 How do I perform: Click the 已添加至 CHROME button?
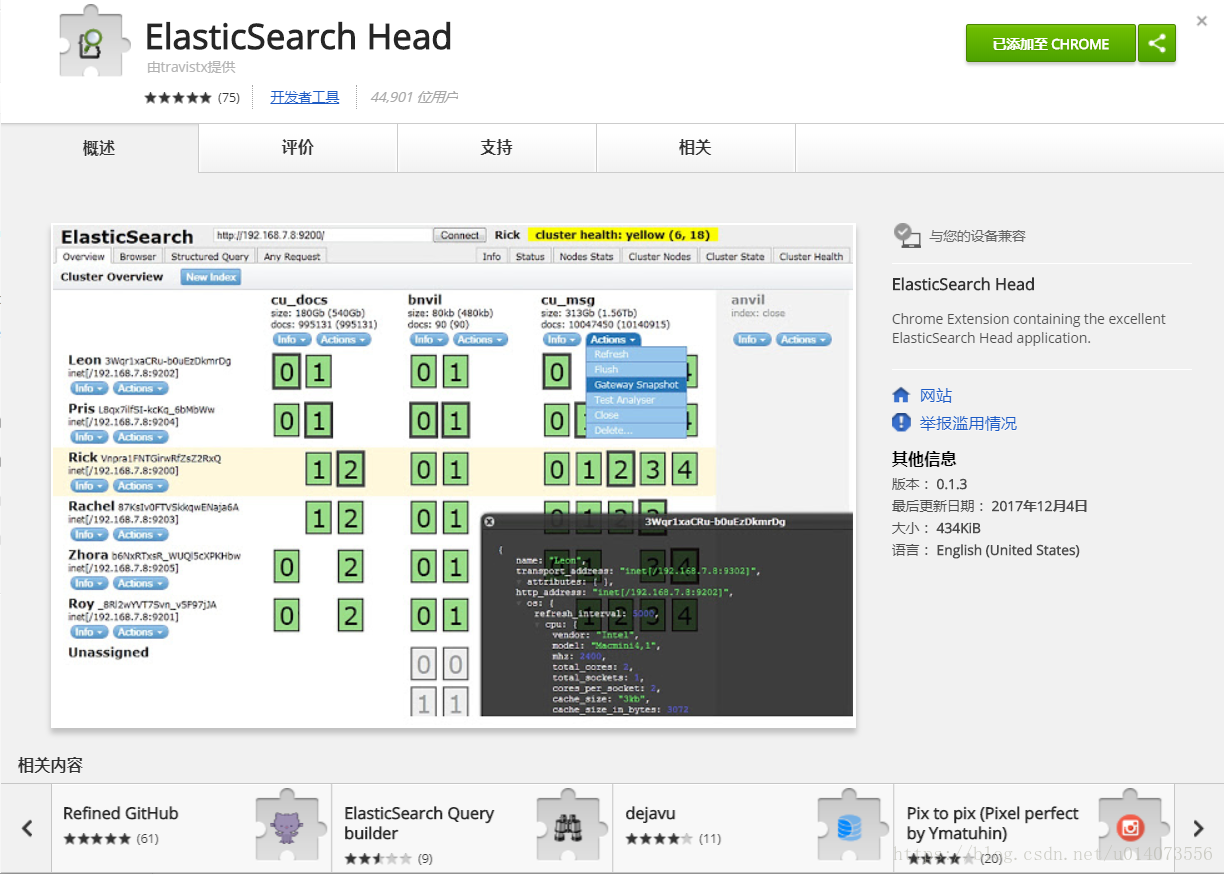pyautogui.click(x=1051, y=44)
